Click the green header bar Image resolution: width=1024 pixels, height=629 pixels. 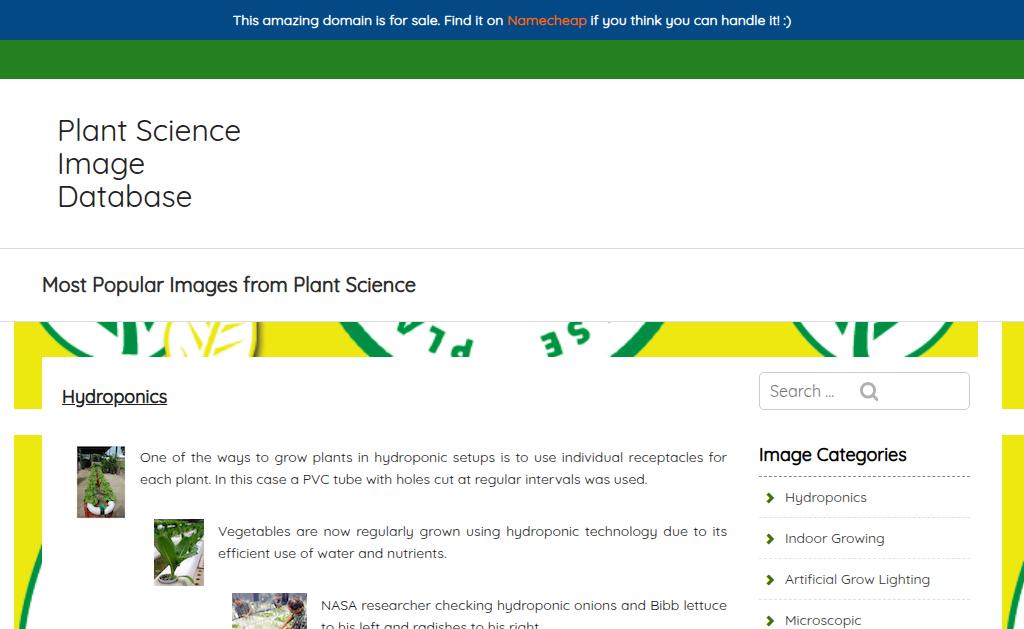pyautogui.click(x=512, y=59)
